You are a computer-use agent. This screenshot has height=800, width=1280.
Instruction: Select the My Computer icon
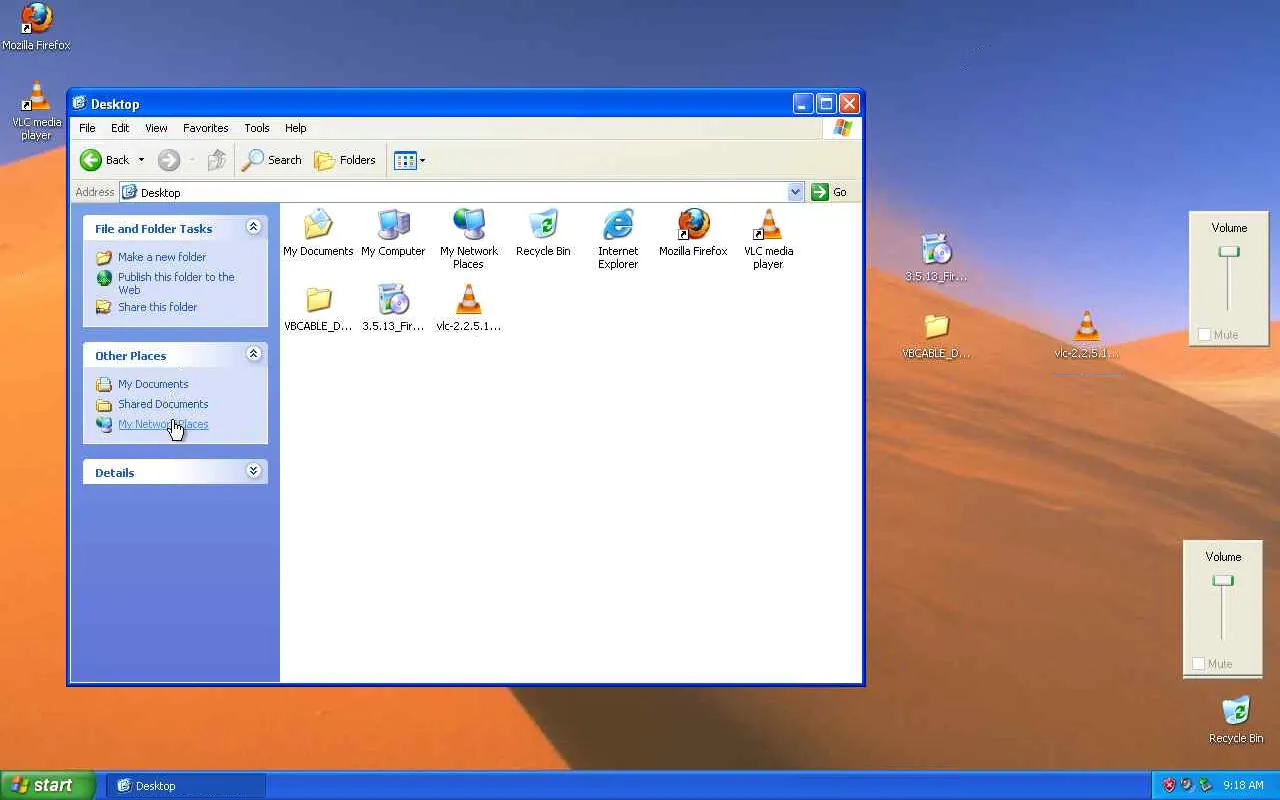(393, 233)
